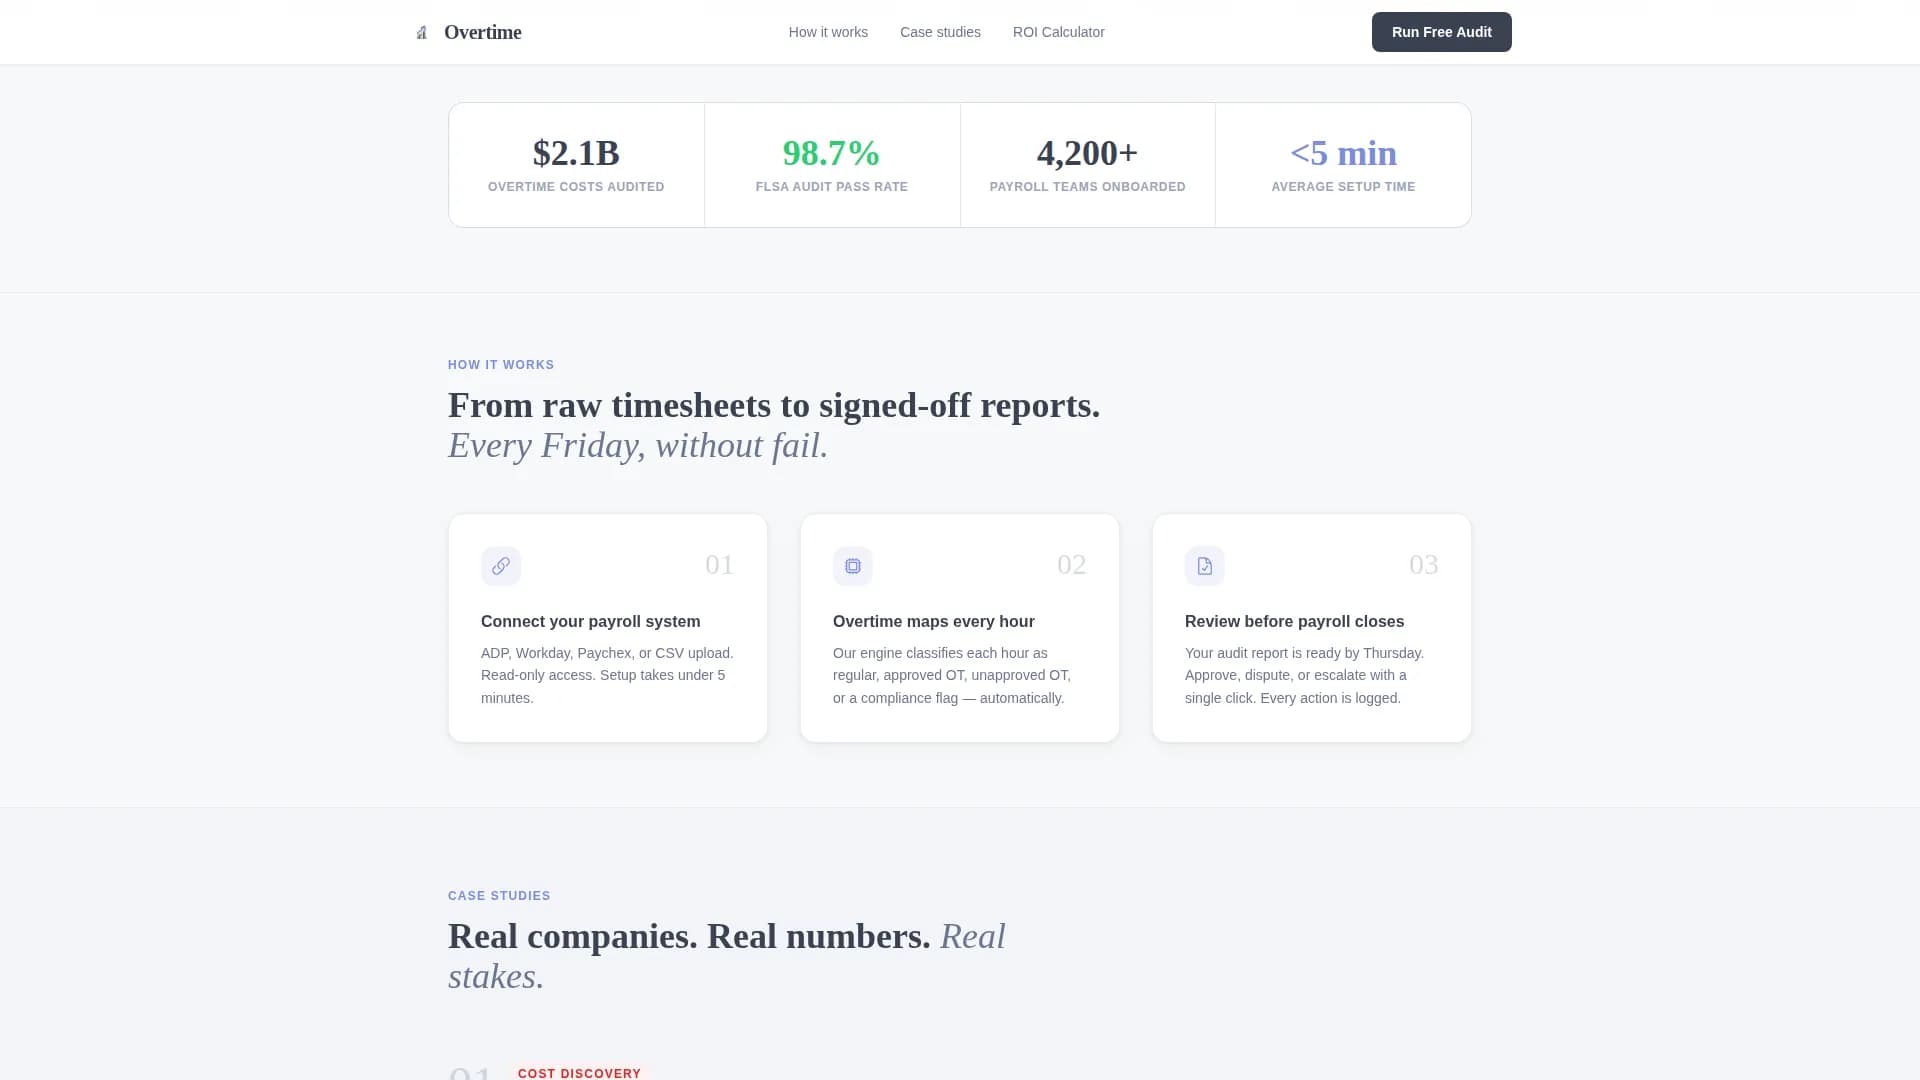Click the chip icon in step 02 card
Image resolution: width=1920 pixels, height=1080 pixels.
tap(853, 566)
